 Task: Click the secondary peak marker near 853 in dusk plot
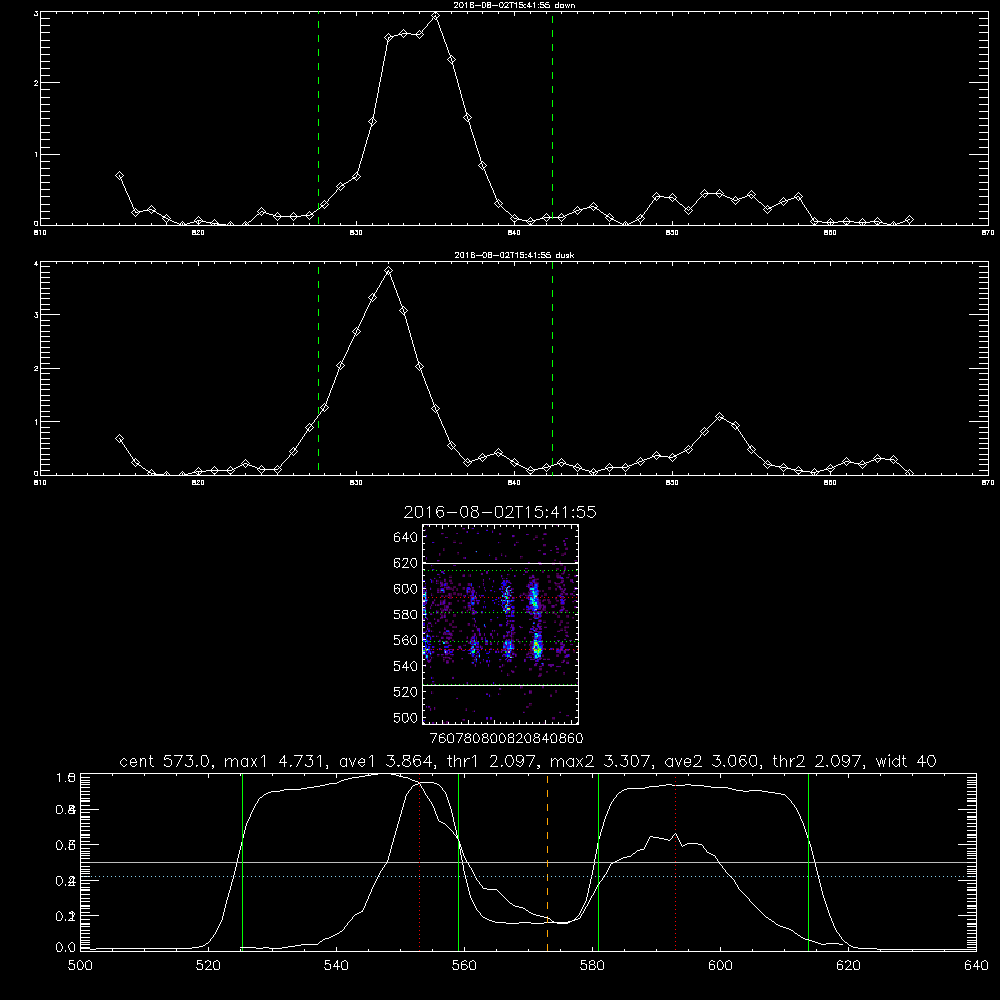click(720, 416)
